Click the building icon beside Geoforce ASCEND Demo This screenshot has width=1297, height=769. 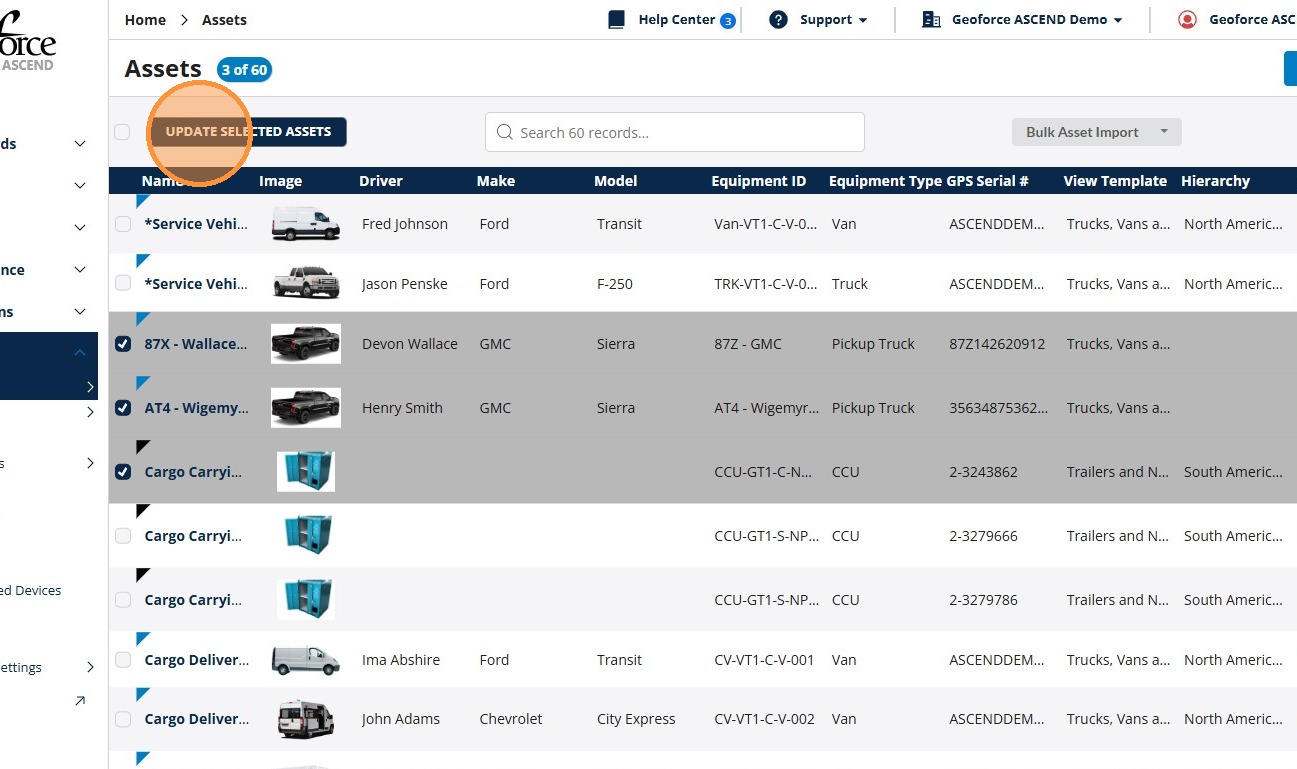click(931, 20)
